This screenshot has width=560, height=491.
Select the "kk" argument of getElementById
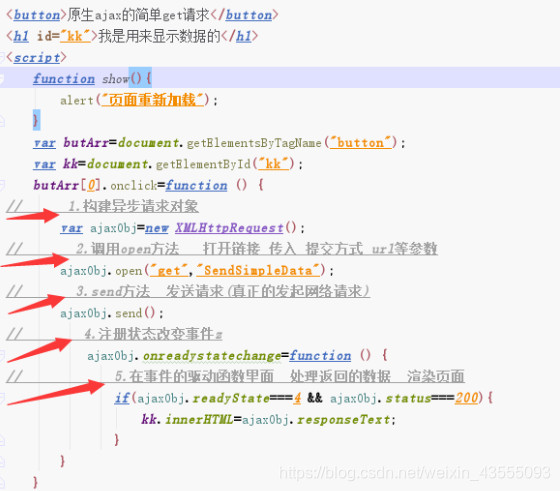tap(273, 164)
